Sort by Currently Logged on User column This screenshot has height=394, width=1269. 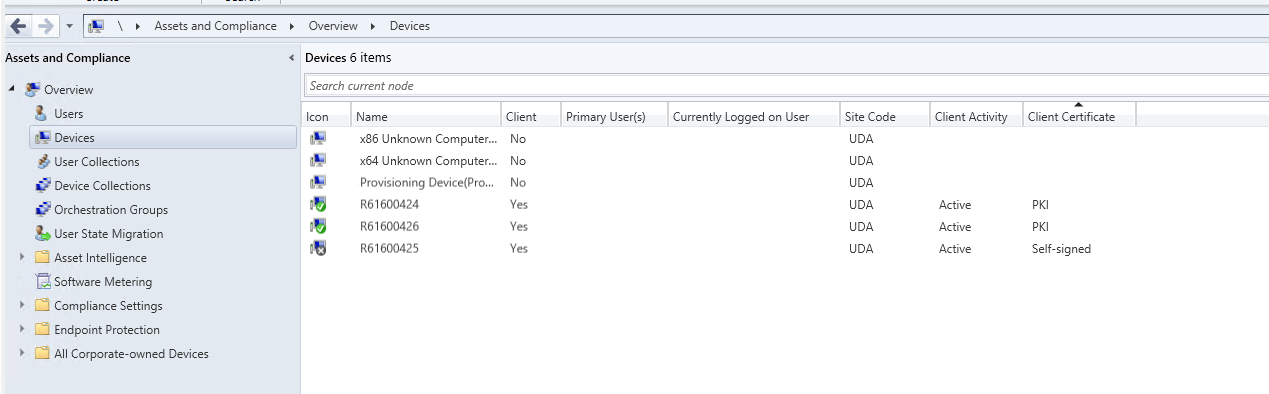tap(754, 117)
